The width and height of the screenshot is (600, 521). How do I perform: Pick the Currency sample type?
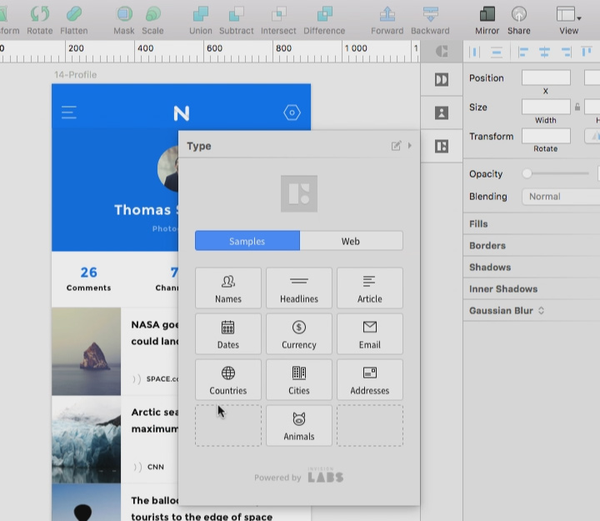tap(299, 333)
